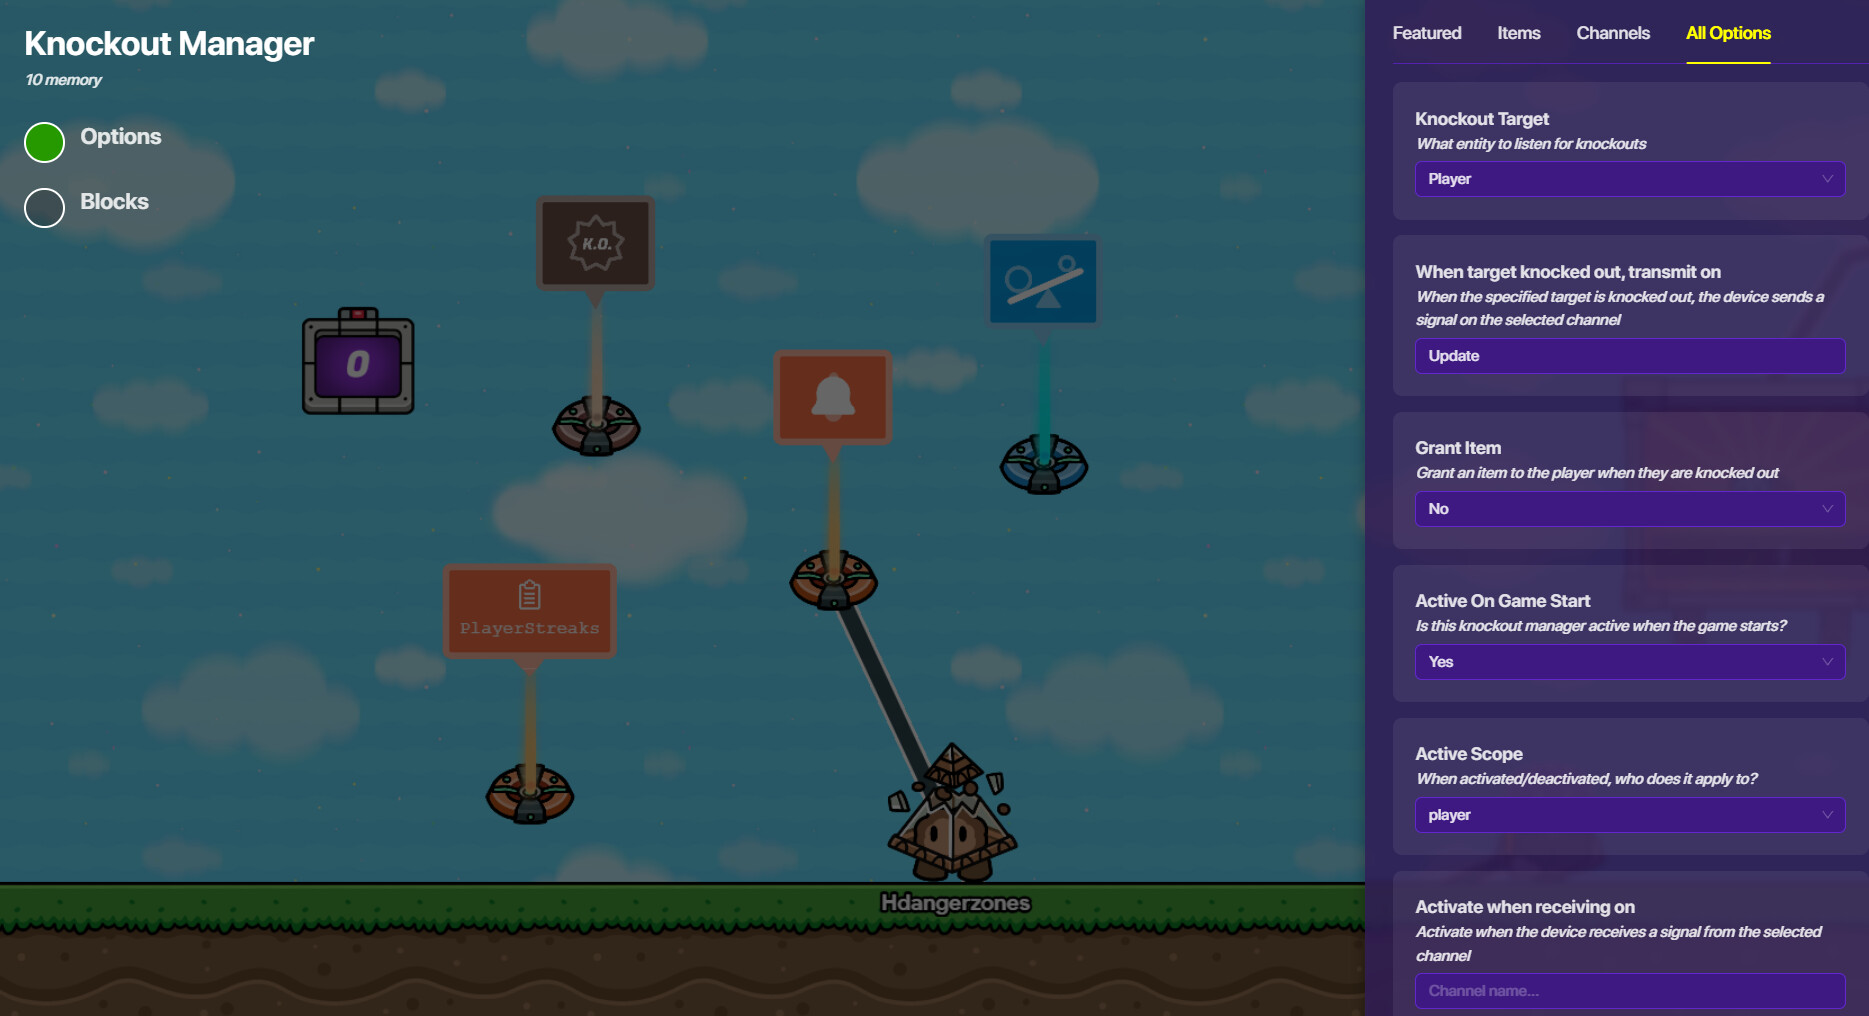This screenshot has height=1016, width=1869.
Task: Select the blue seesaw checker device
Action: point(1043,281)
